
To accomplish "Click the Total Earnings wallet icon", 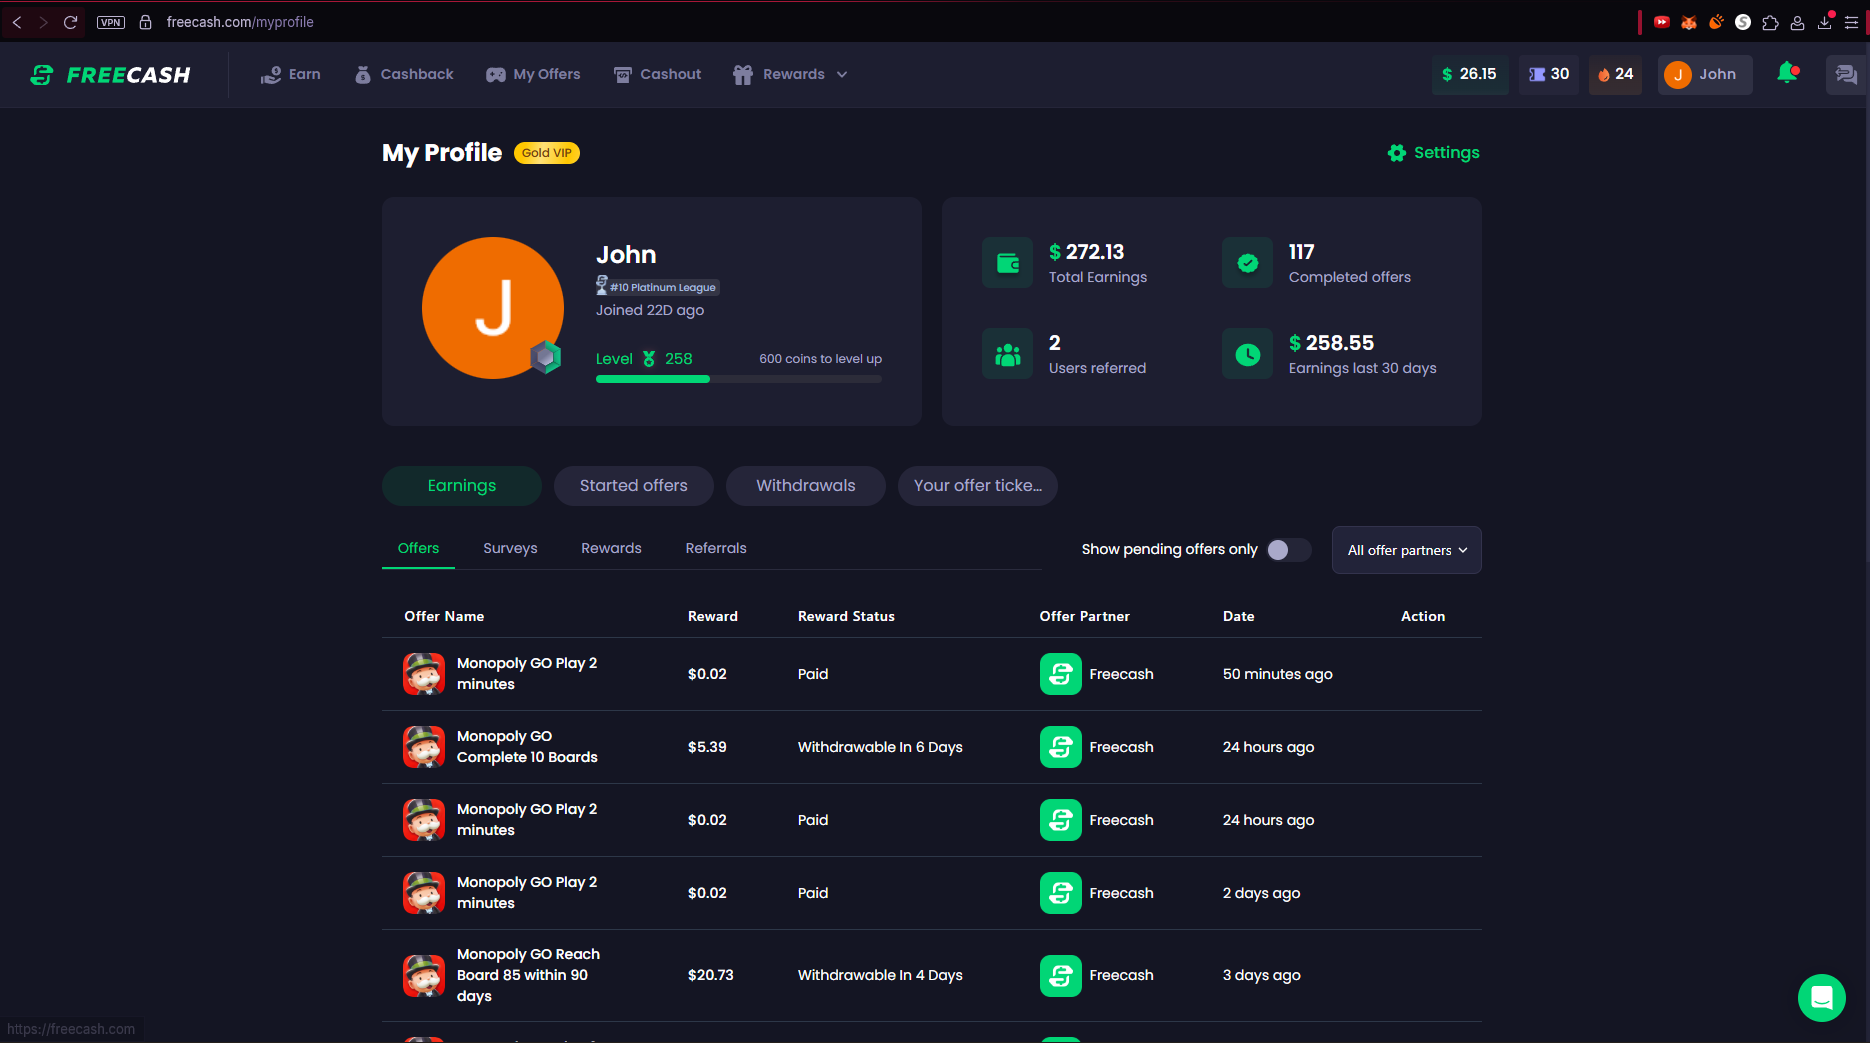I will tap(1007, 263).
